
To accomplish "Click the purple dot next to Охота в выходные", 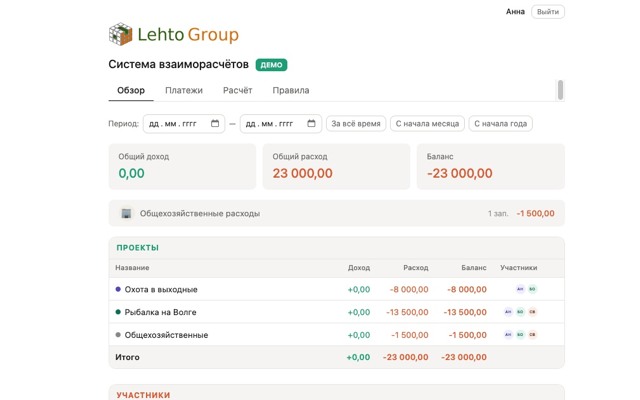I will point(118,289).
